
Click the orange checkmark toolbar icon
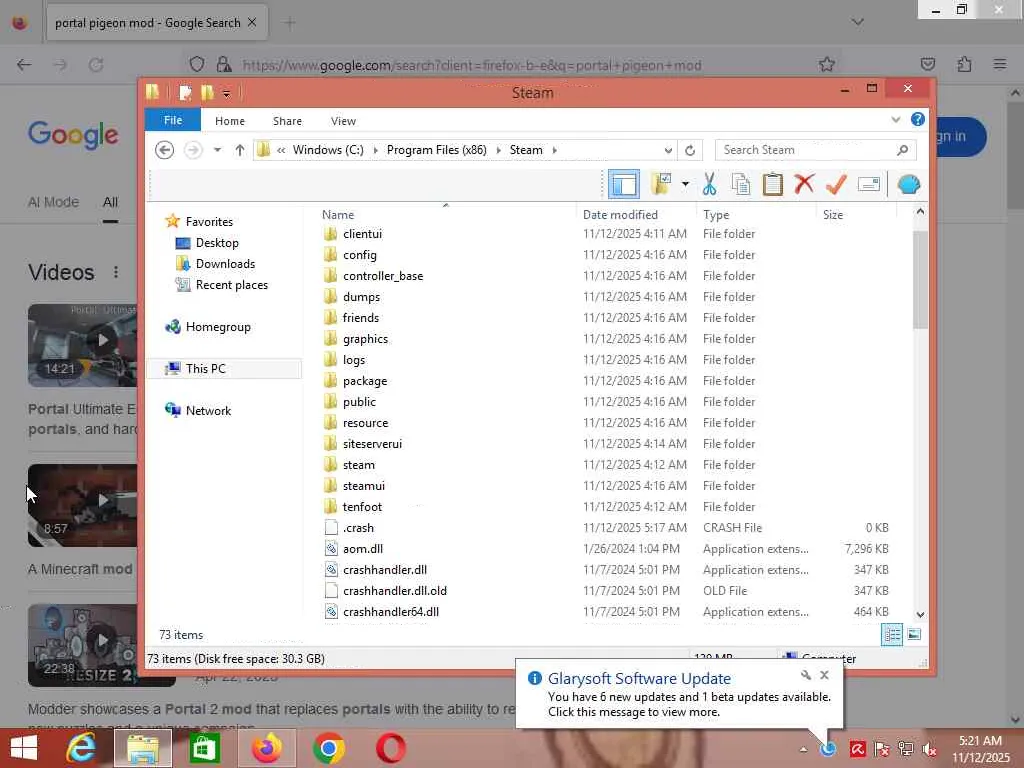836,184
